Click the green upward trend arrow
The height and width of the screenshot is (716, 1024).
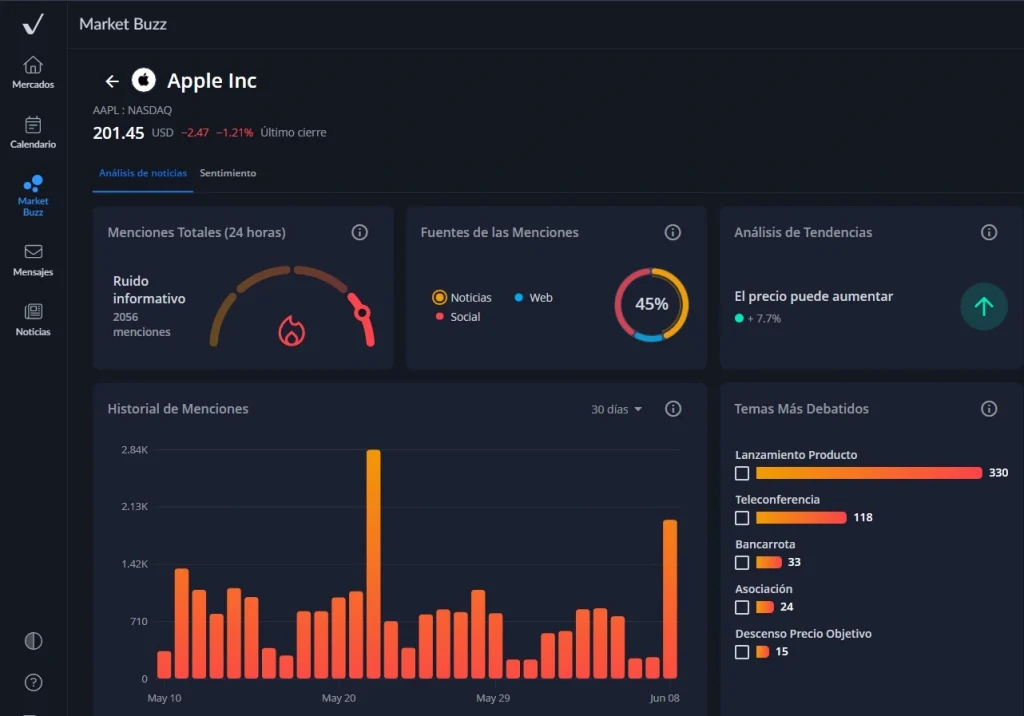[x=984, y=306]
